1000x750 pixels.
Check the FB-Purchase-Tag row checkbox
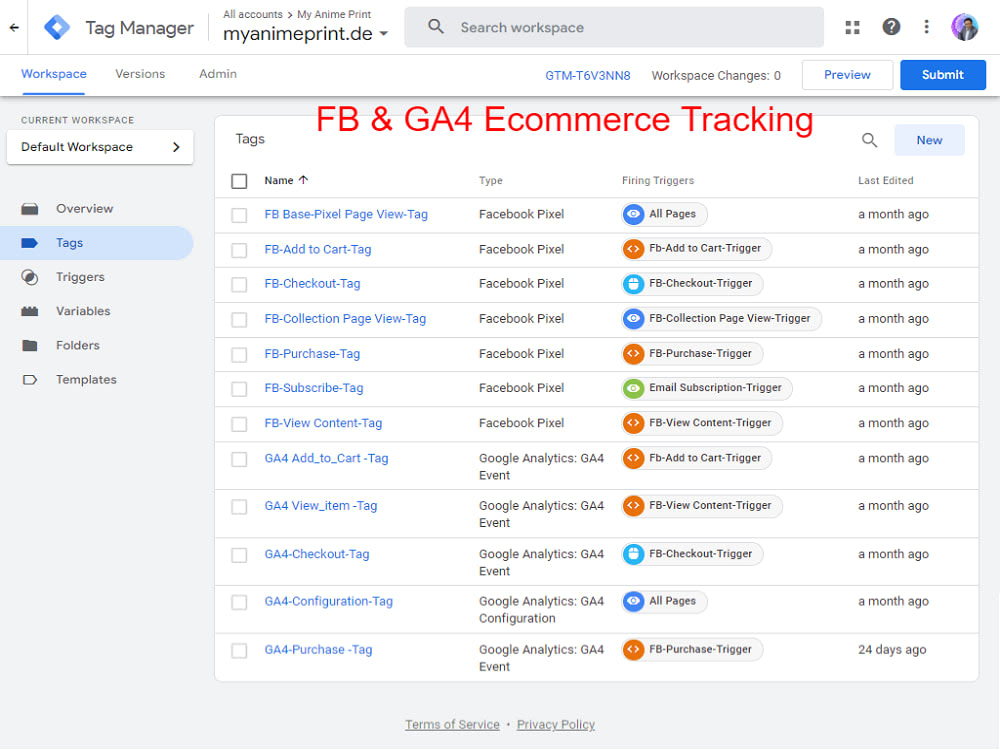tap(239, 353)
